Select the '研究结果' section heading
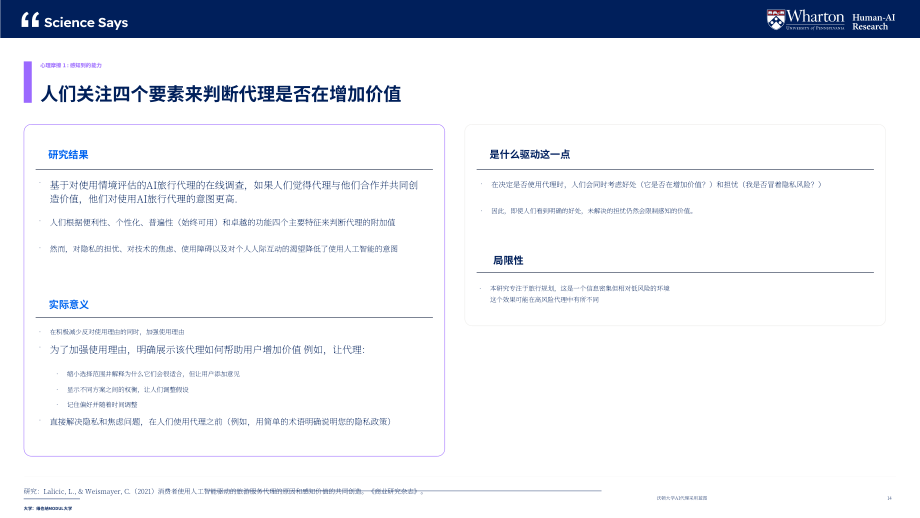The height and width of the screenshot is (518, 920). coord(68,154)
